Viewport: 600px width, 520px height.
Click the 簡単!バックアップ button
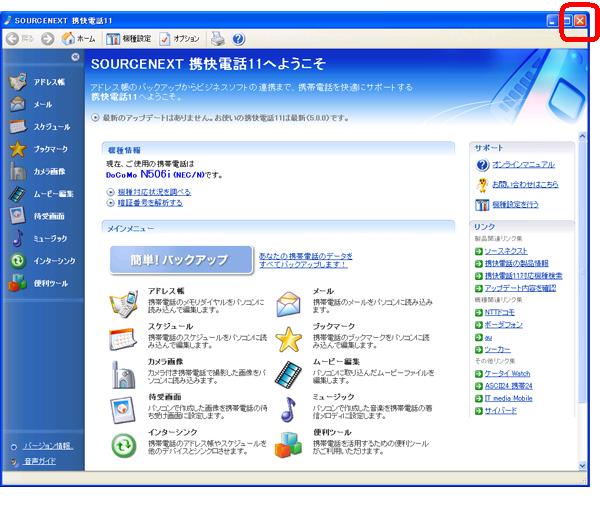pyautogui.click(x=181, y=260)
